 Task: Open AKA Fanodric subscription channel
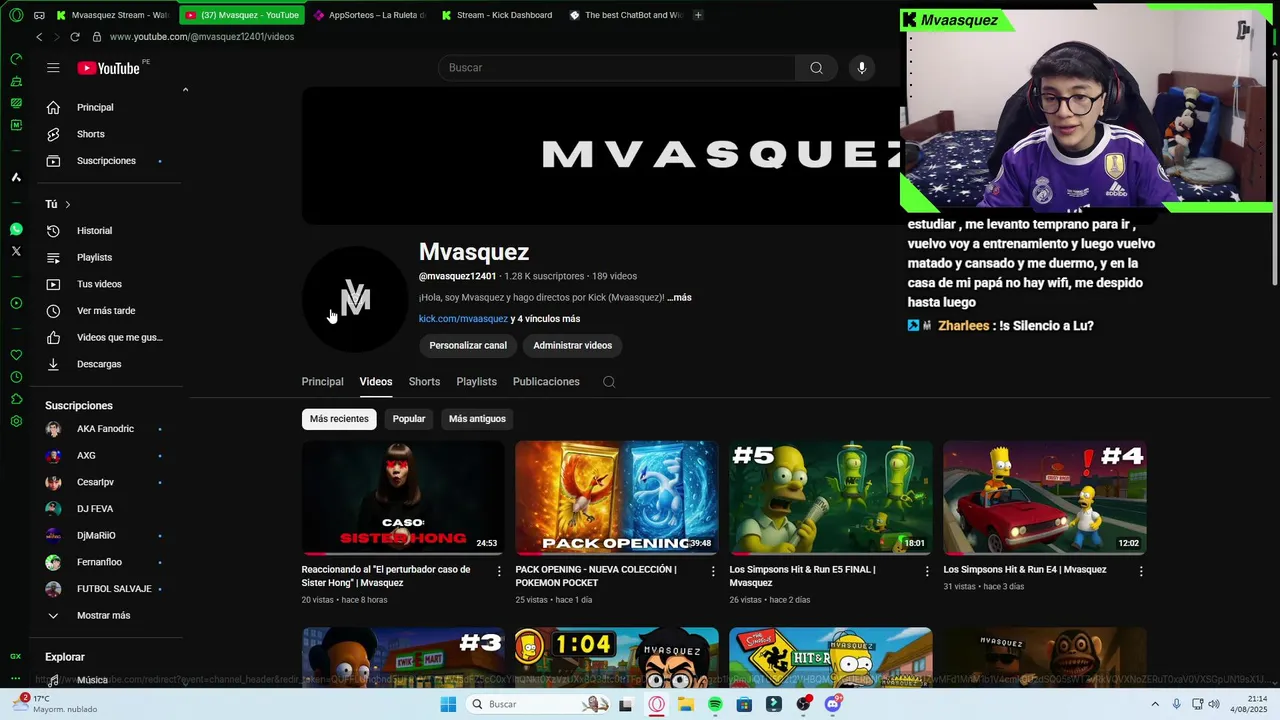[x=107, y=429]
